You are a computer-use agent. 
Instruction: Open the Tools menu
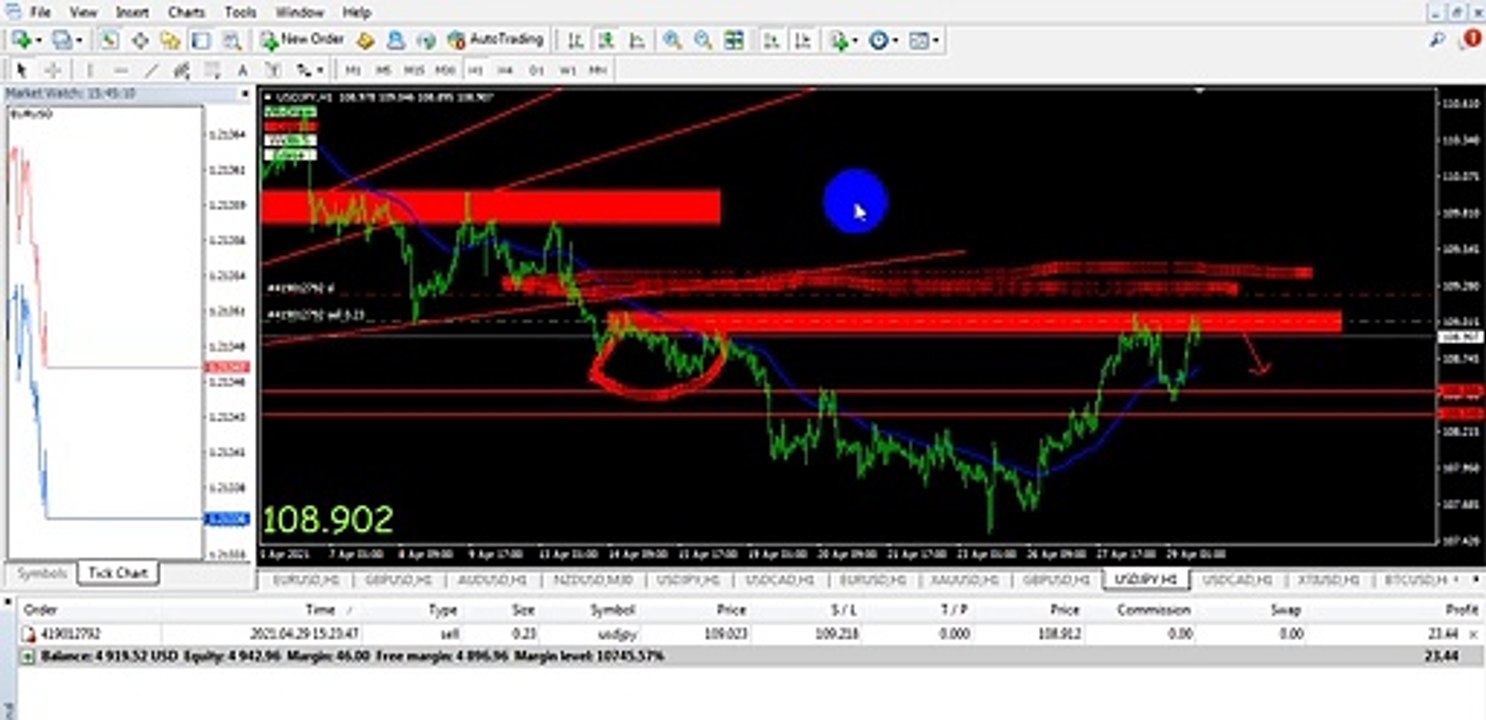(x=240, y=12)
